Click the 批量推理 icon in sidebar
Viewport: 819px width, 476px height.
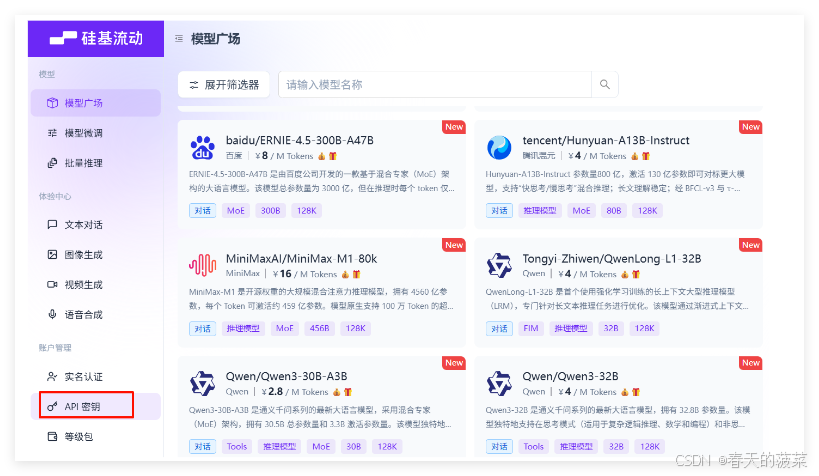point(52,163)
